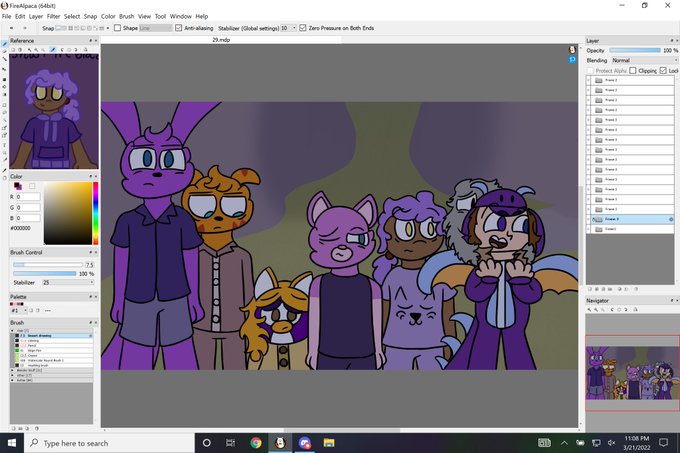
Task: Open the Brush Control Stabilizer 25 dropdown
Action: pos(68,282)
